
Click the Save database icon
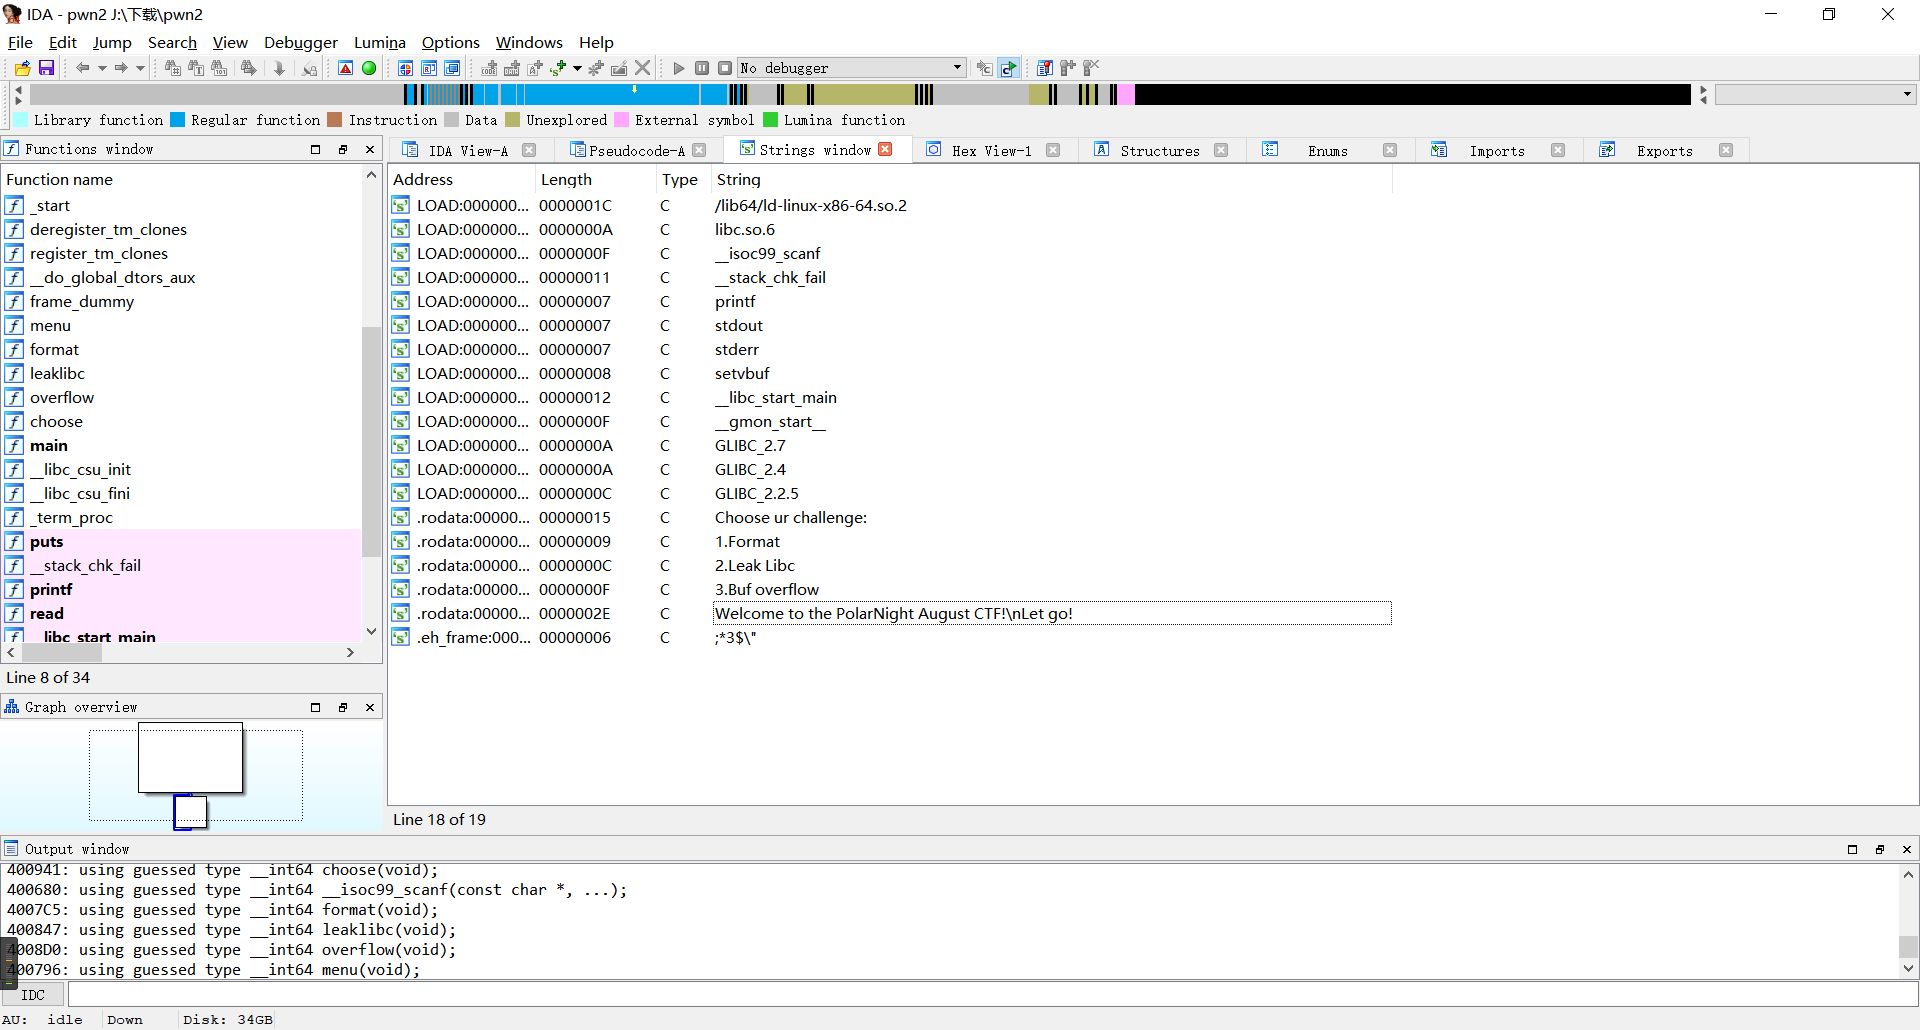46,68
